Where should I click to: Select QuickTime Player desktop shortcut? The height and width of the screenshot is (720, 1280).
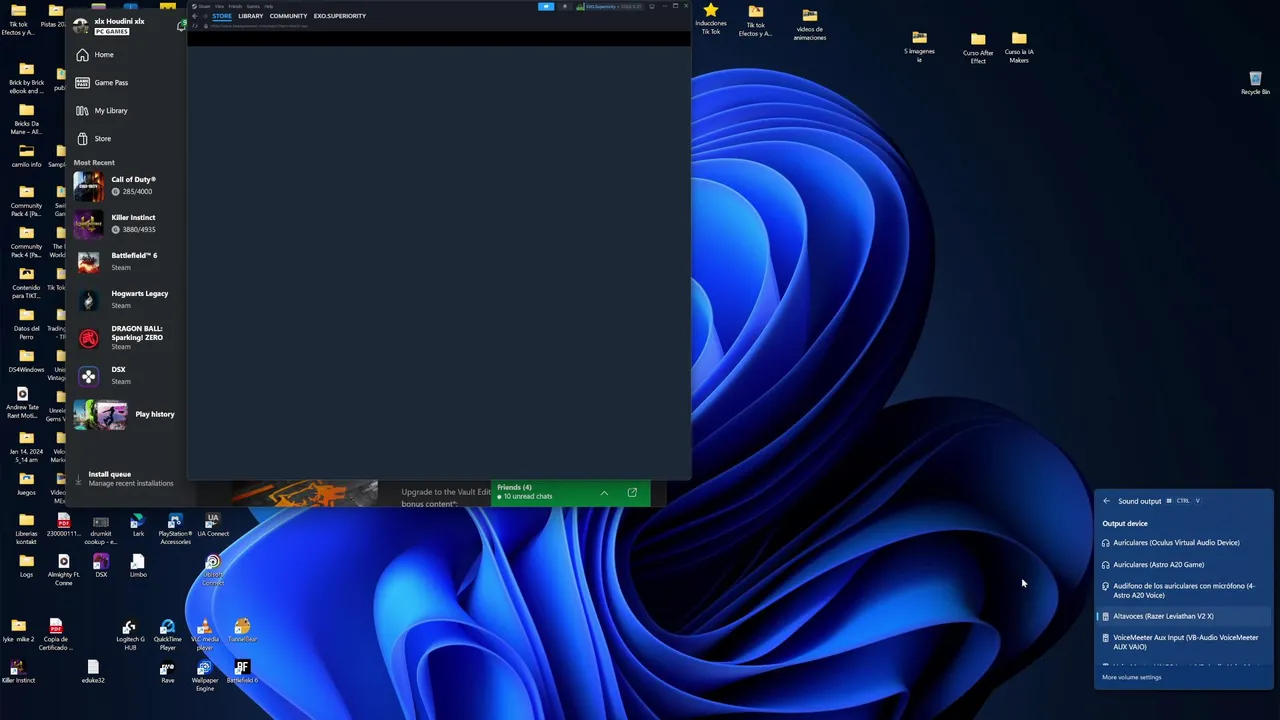click(167, 635)
